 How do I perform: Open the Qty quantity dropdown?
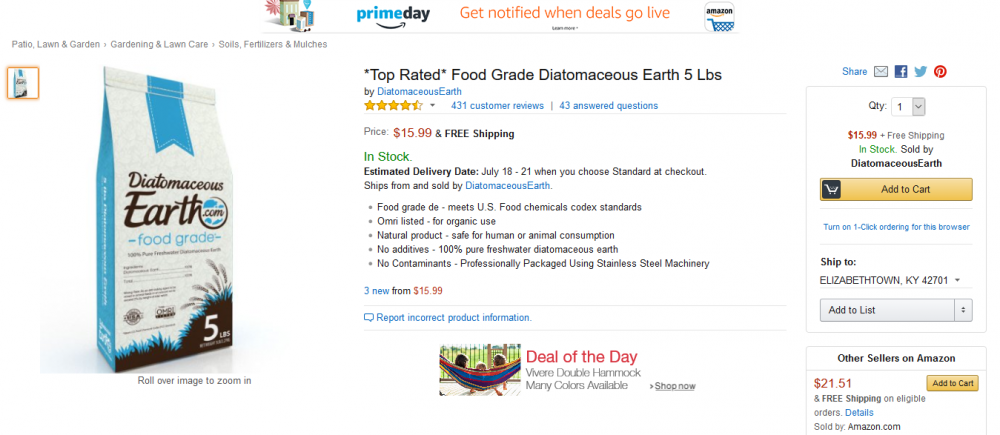click(909, 106)
